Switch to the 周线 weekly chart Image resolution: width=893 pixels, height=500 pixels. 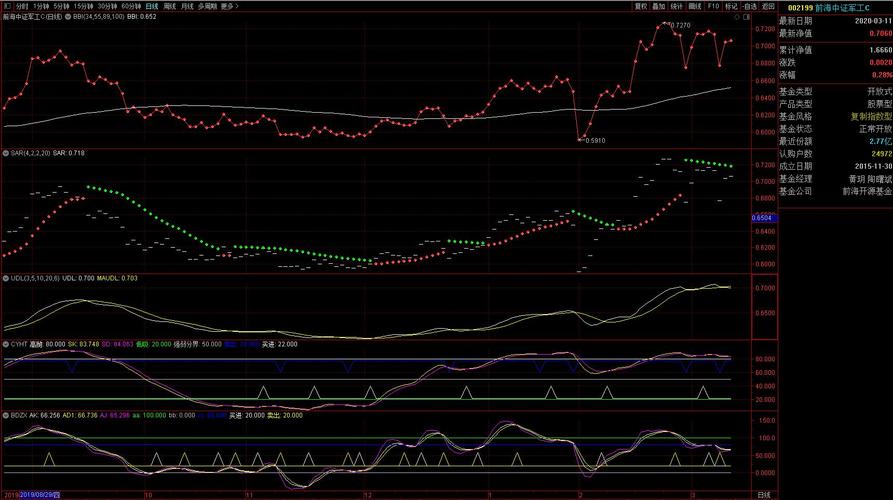pyautogui.click(x=169, y=6)
